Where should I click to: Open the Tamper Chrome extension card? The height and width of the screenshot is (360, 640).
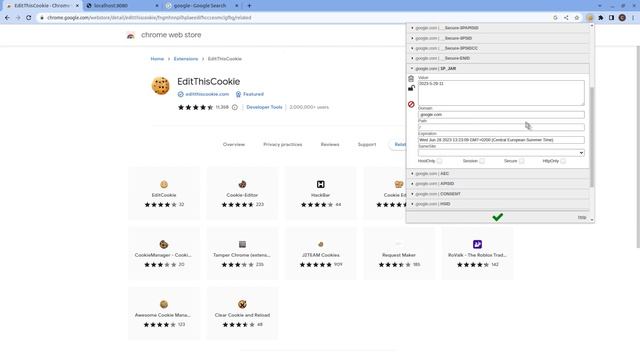pos(242,253)
